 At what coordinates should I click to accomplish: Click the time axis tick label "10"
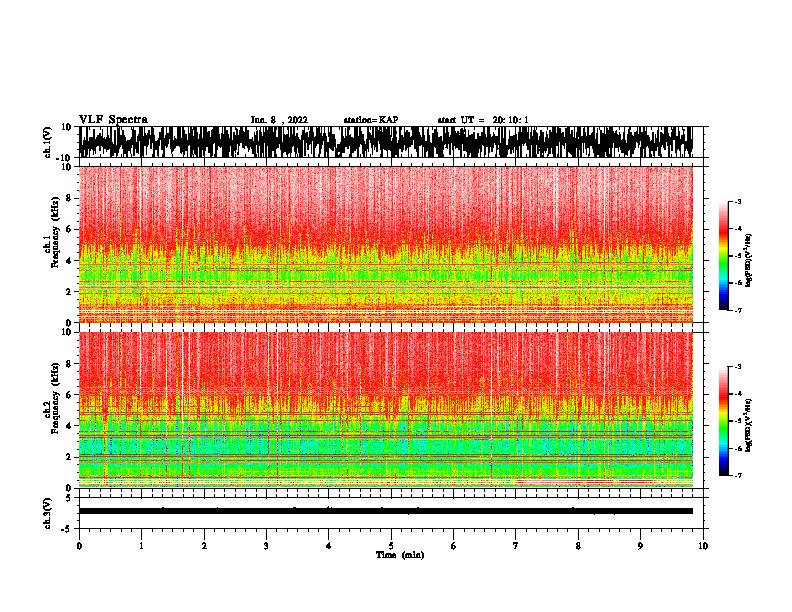click(x=703, y=546)
